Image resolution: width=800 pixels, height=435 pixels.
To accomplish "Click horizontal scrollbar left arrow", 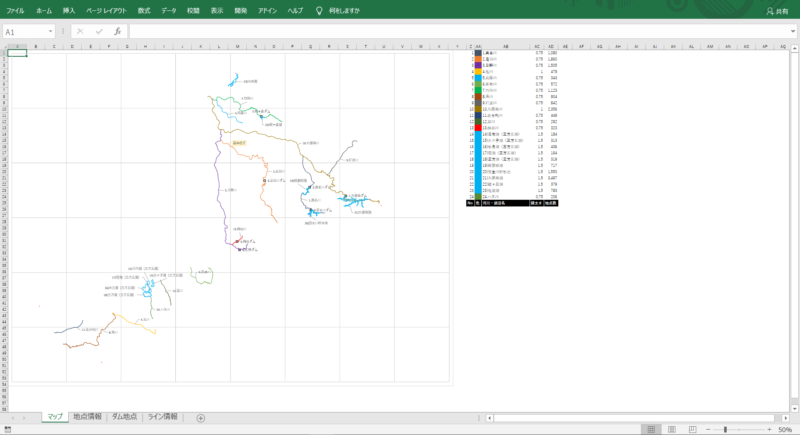I will point(489,418).
